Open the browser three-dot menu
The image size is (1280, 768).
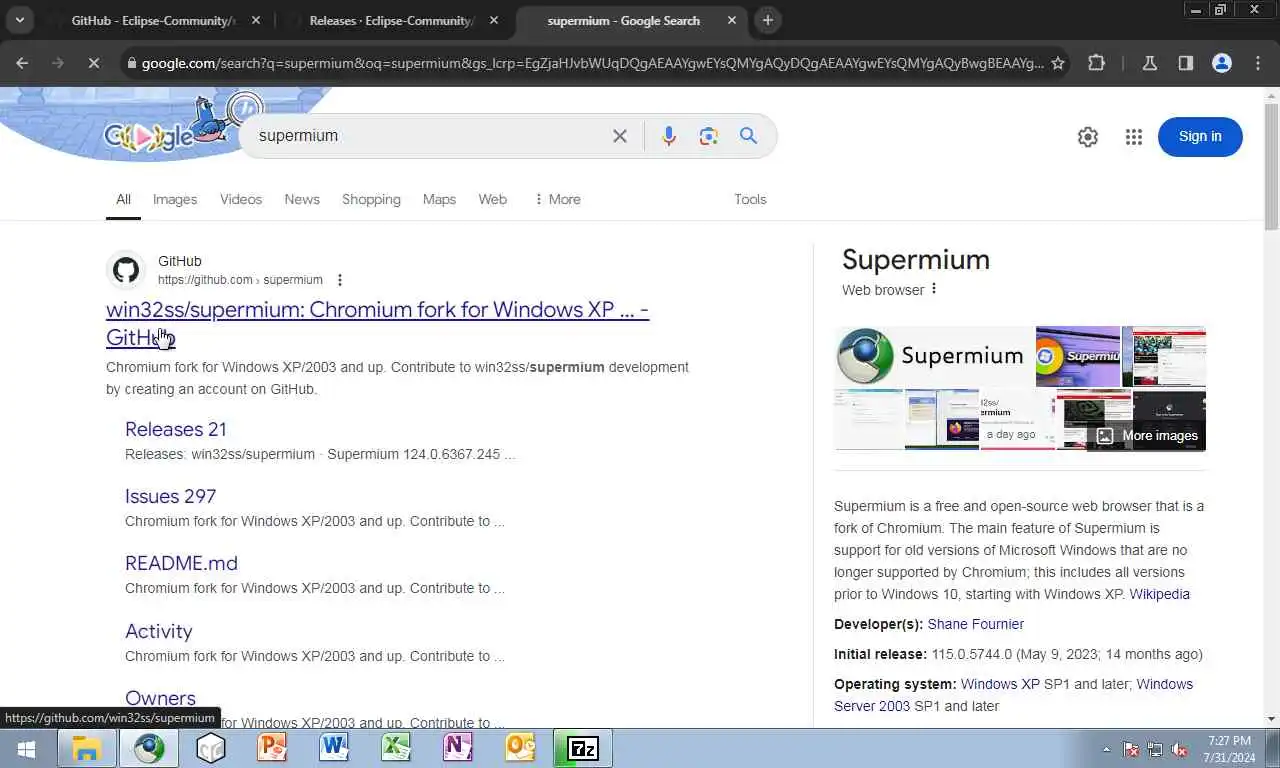tap(1258, 63)
